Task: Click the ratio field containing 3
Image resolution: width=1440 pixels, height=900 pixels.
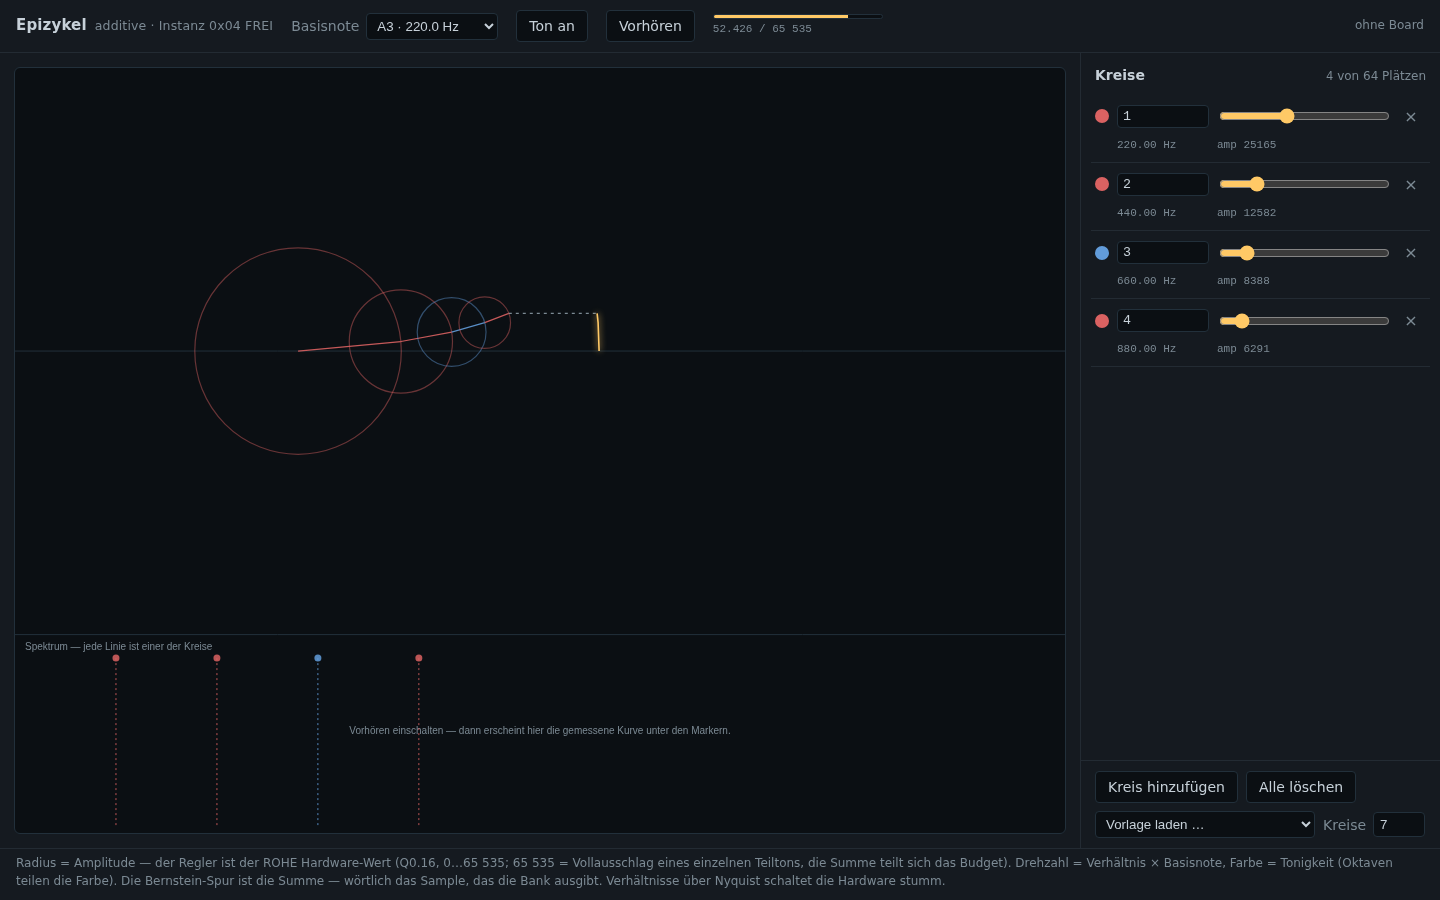Action: click(1163, 252)
